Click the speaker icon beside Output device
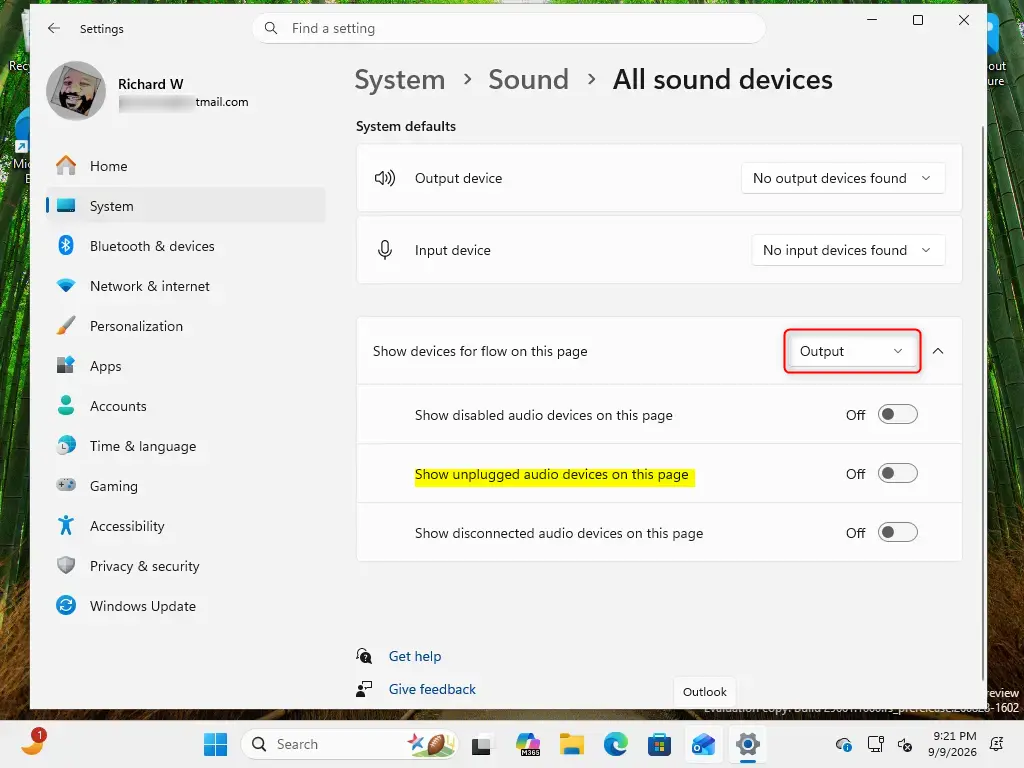 click(385, 178)
